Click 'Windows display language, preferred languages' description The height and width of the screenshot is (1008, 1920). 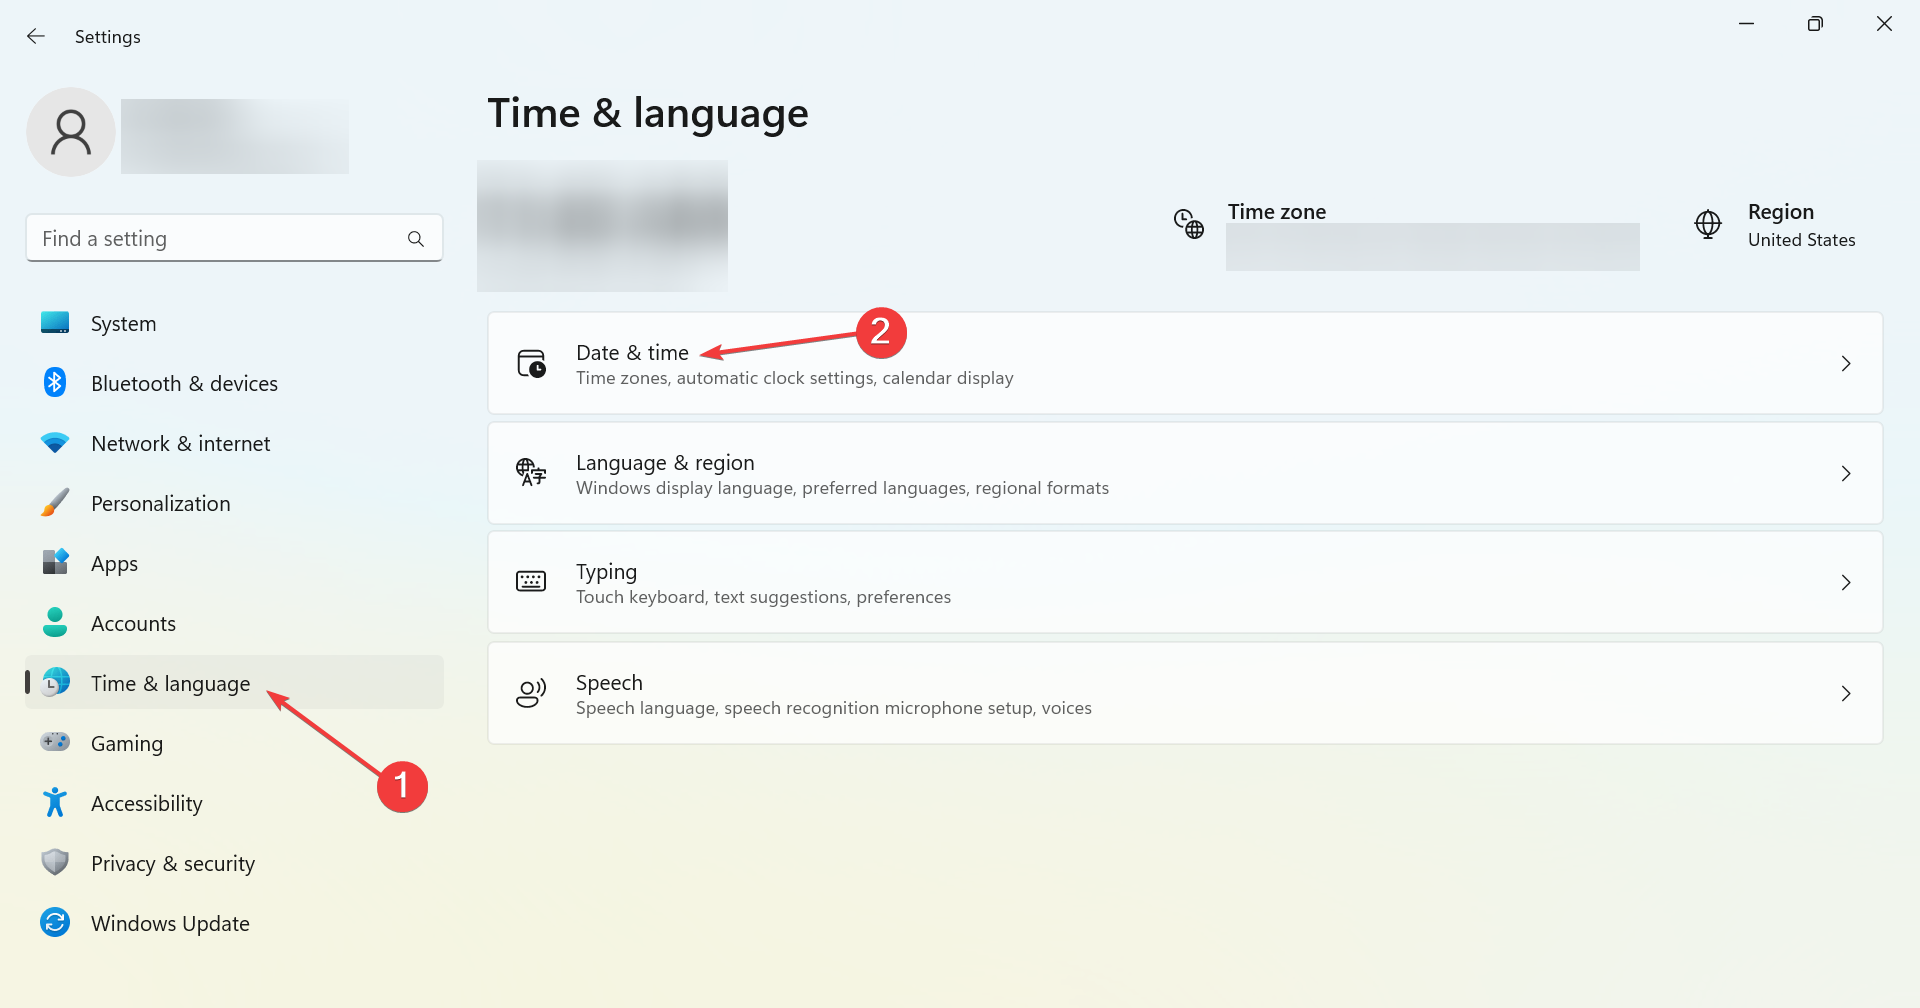[x=842, y=488]
